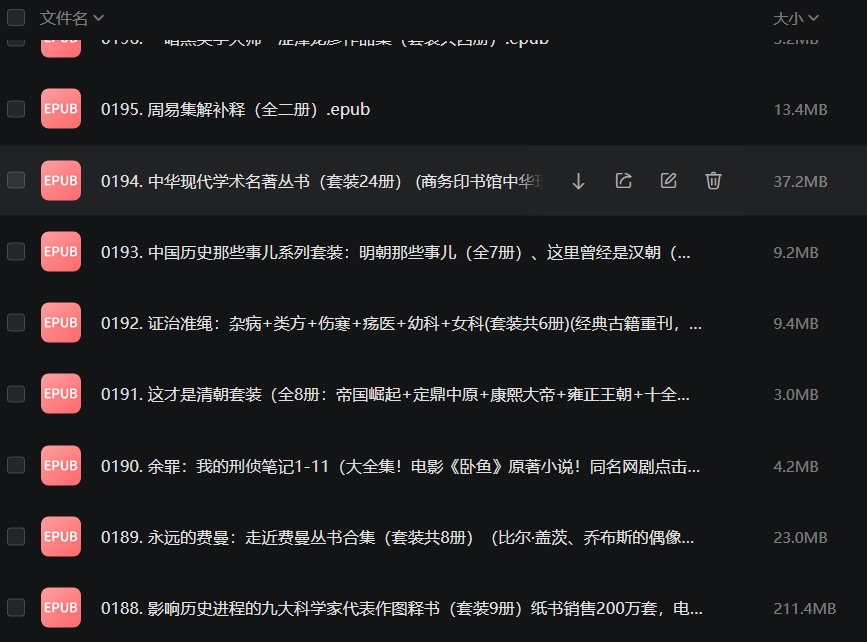Share file 0194 with the share icon
Viewport: 867px width, 642px height.
pyautogui.click(x=623, y=181)
